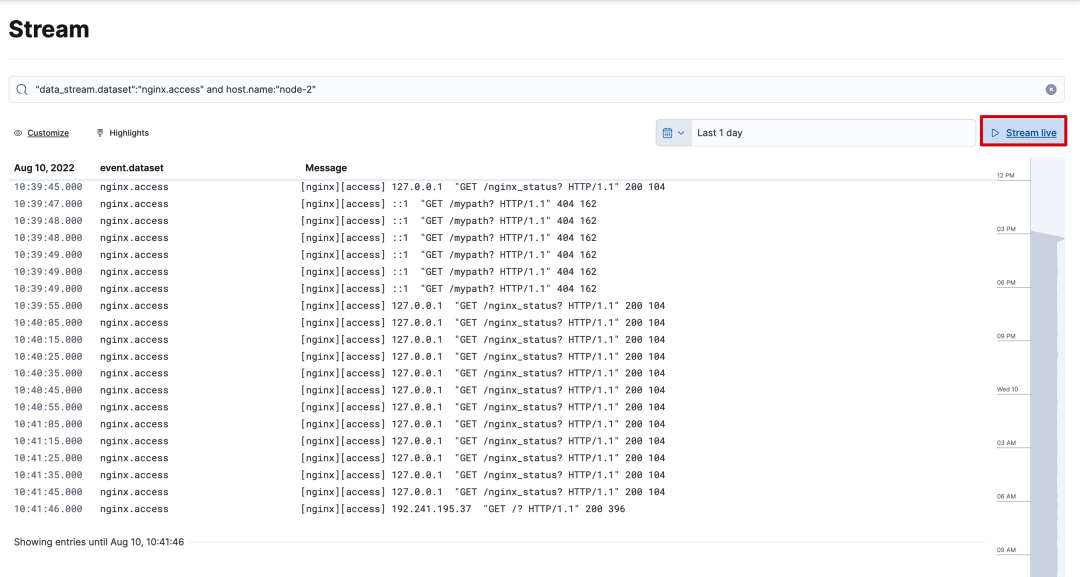This screenshot has height=577, width=1080.
Task: Jump to 03 AM on the minimap
Action: click(1006, 443)
